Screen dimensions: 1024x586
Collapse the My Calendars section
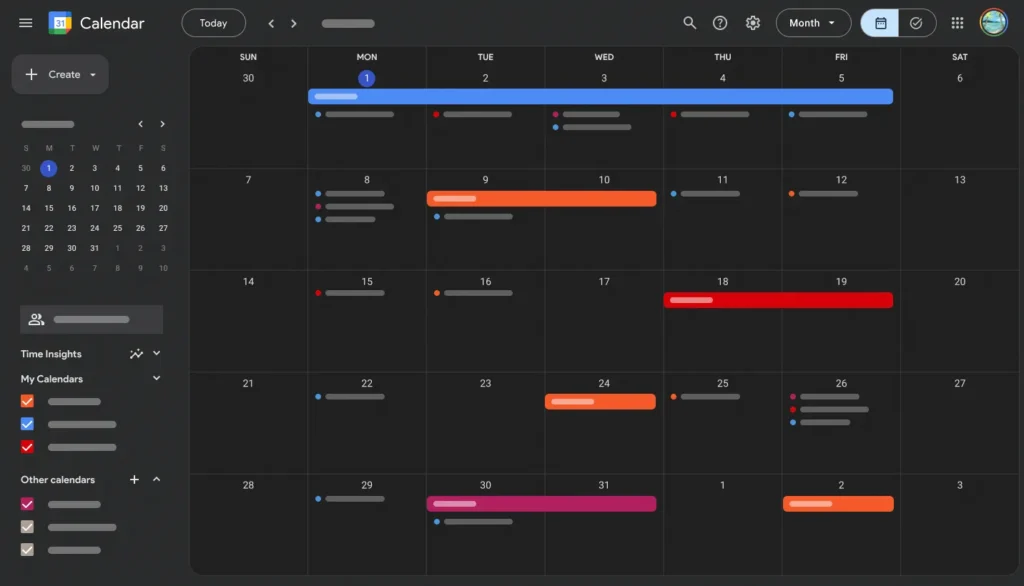(x=156, y=378)
